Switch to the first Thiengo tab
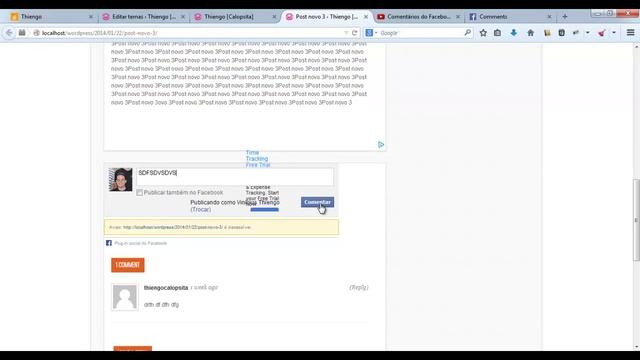This screenshot has width=640, height=360. pyautogui.click(x=51, y=17)
